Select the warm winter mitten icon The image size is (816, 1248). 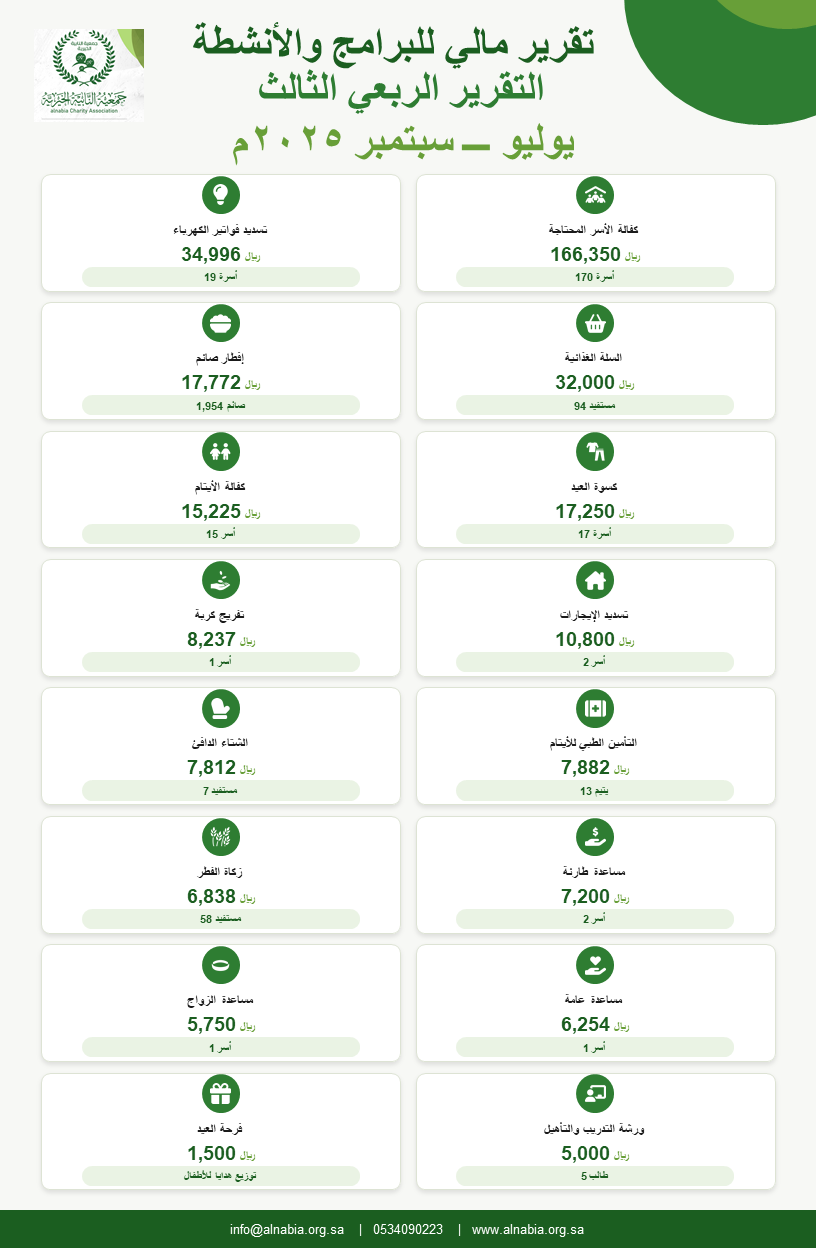(221, 708)
